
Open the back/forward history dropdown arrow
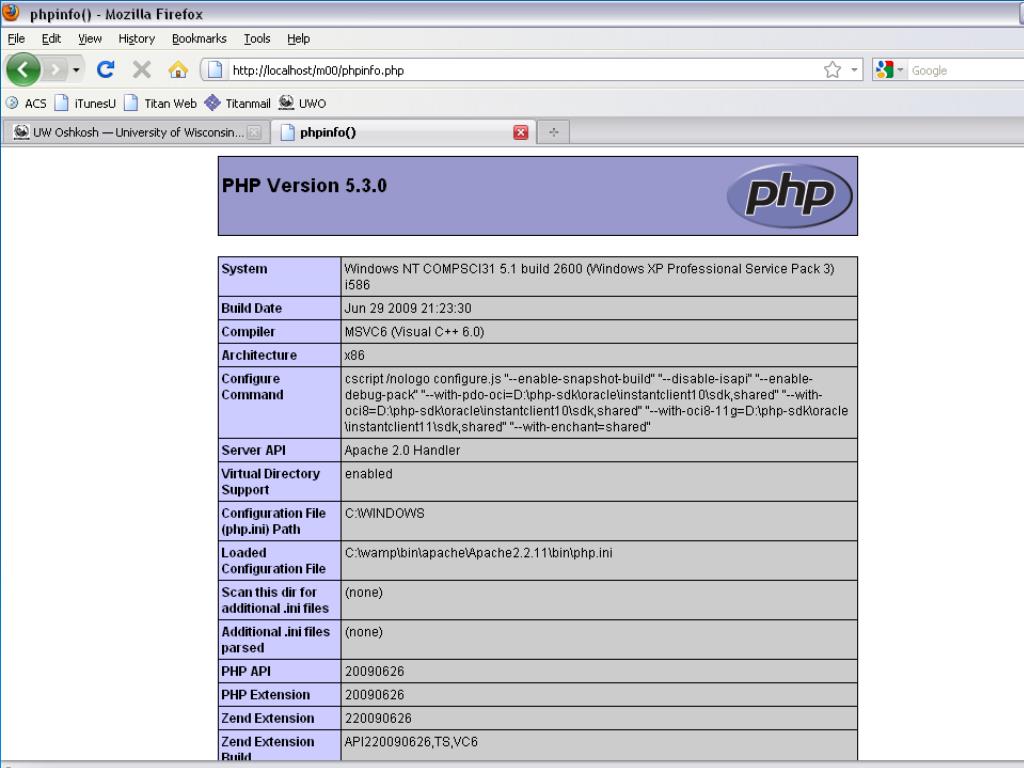coord(76,69)
